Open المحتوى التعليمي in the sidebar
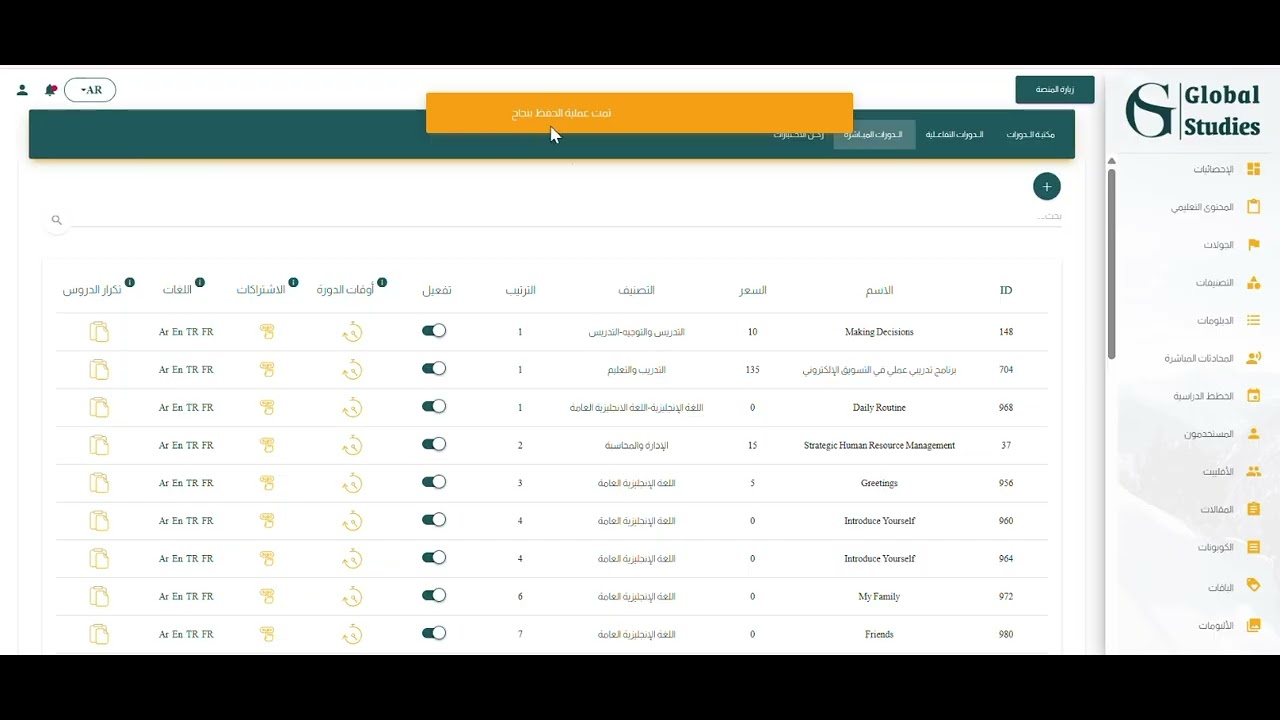 click(1216, 207)
